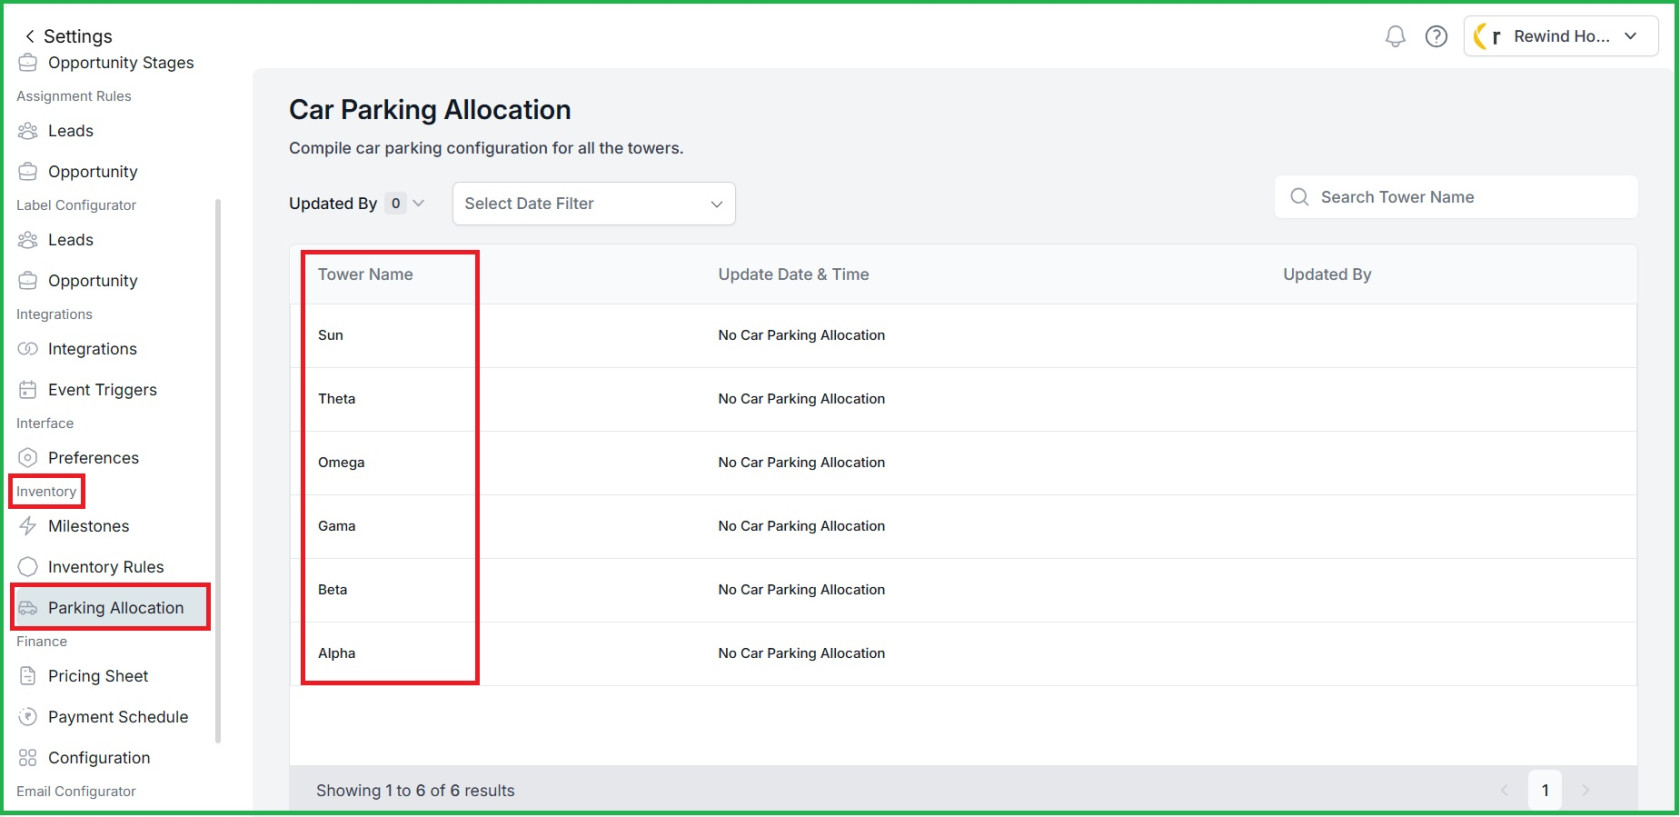
Task: Select the Sun tower row
Action: tap(964, 335)
